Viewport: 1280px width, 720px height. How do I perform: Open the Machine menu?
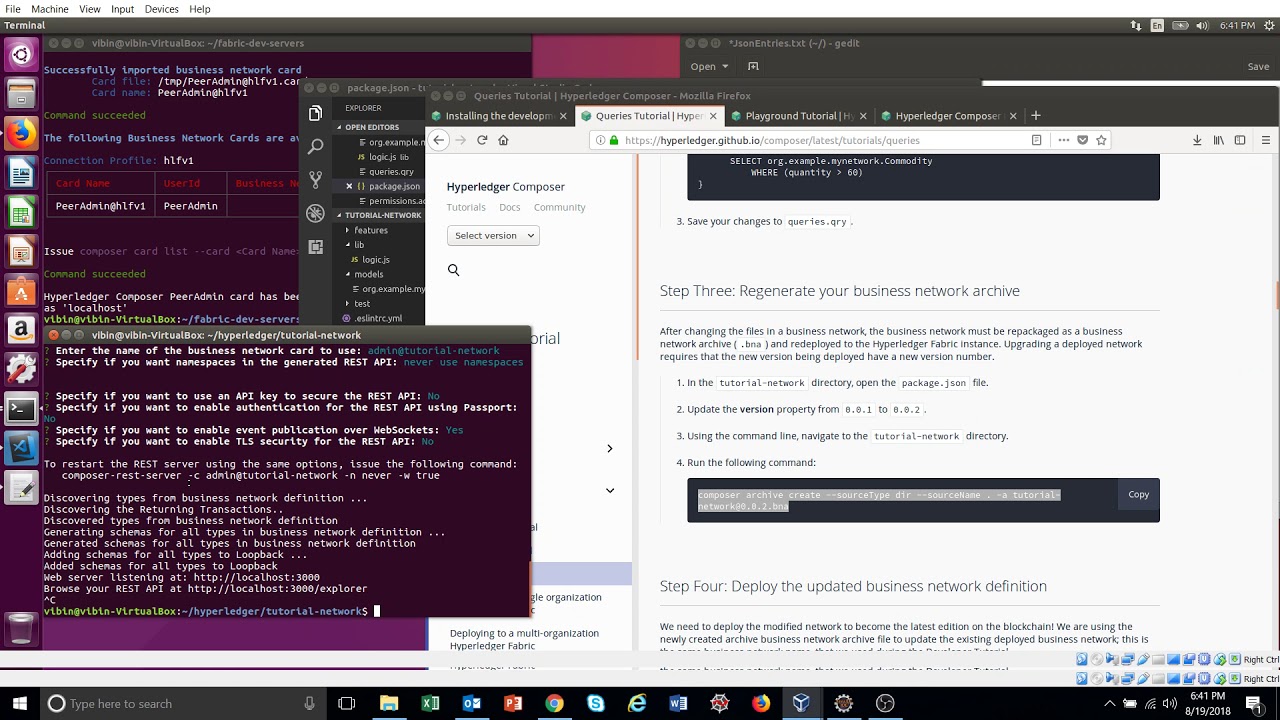pyautogui.click(x=50, y=9)
